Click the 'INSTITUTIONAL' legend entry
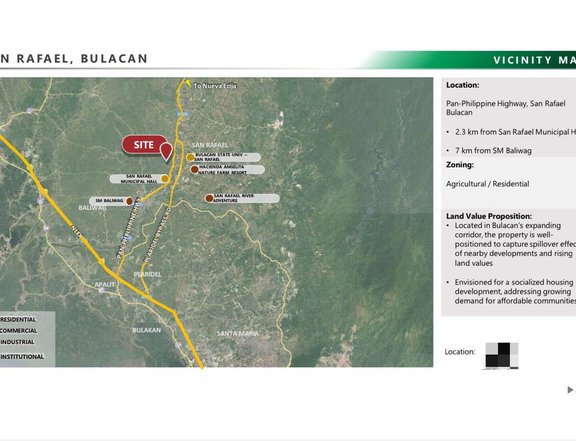 [x=22, y=357]
